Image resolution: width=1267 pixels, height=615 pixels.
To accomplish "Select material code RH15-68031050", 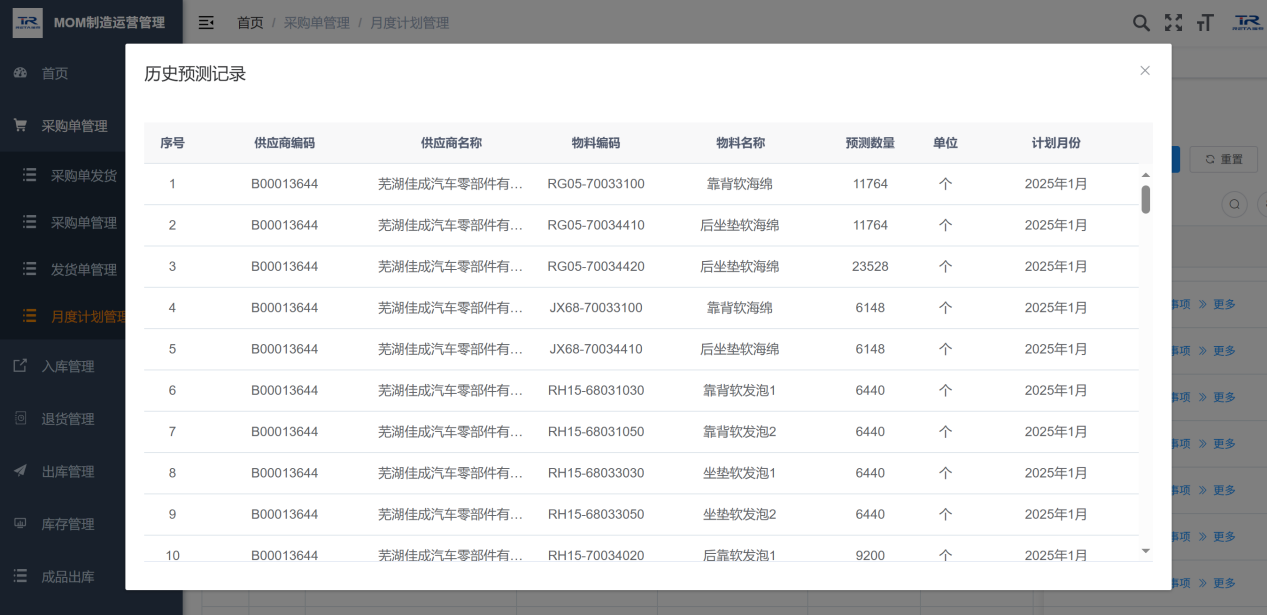I will click(x=596, y=432).
